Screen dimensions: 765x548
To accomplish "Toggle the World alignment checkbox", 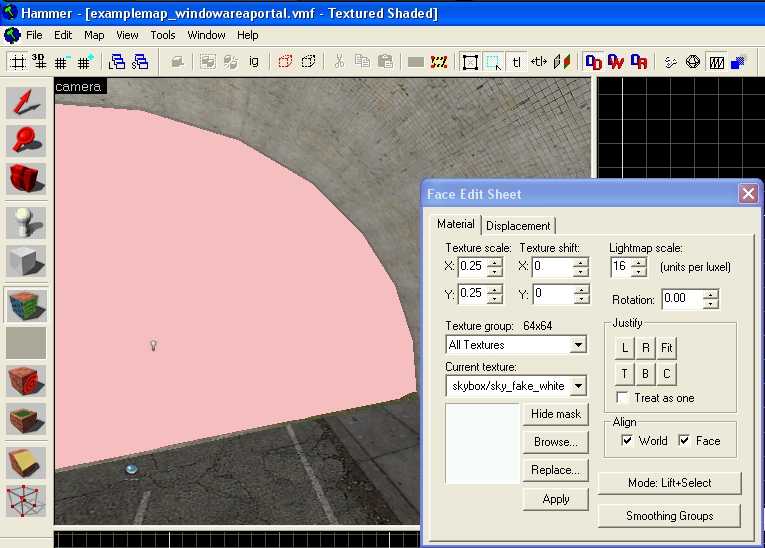I will point(627,440).
